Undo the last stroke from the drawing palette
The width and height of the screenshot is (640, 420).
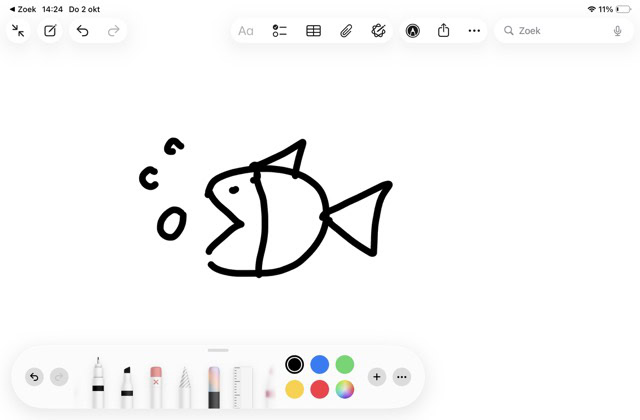(x=34, y=377)
